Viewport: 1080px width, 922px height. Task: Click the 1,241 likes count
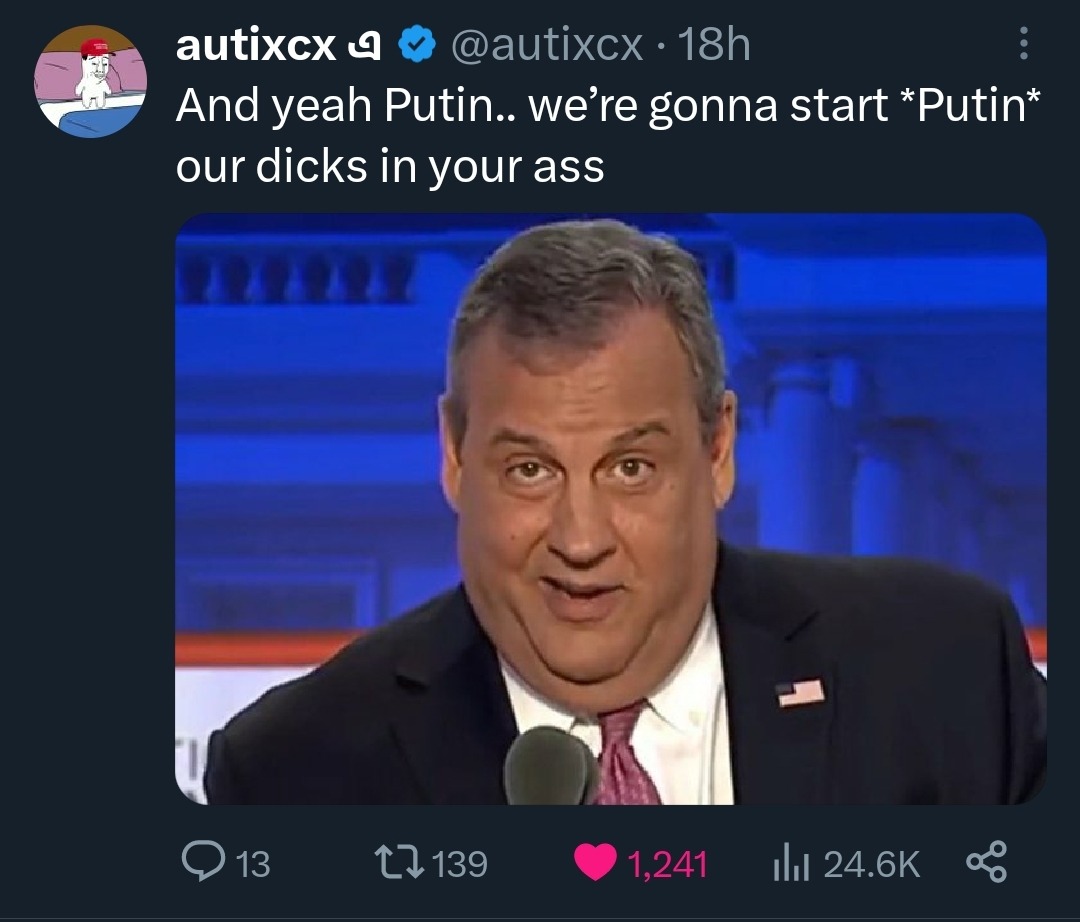[x=667, y=865]
